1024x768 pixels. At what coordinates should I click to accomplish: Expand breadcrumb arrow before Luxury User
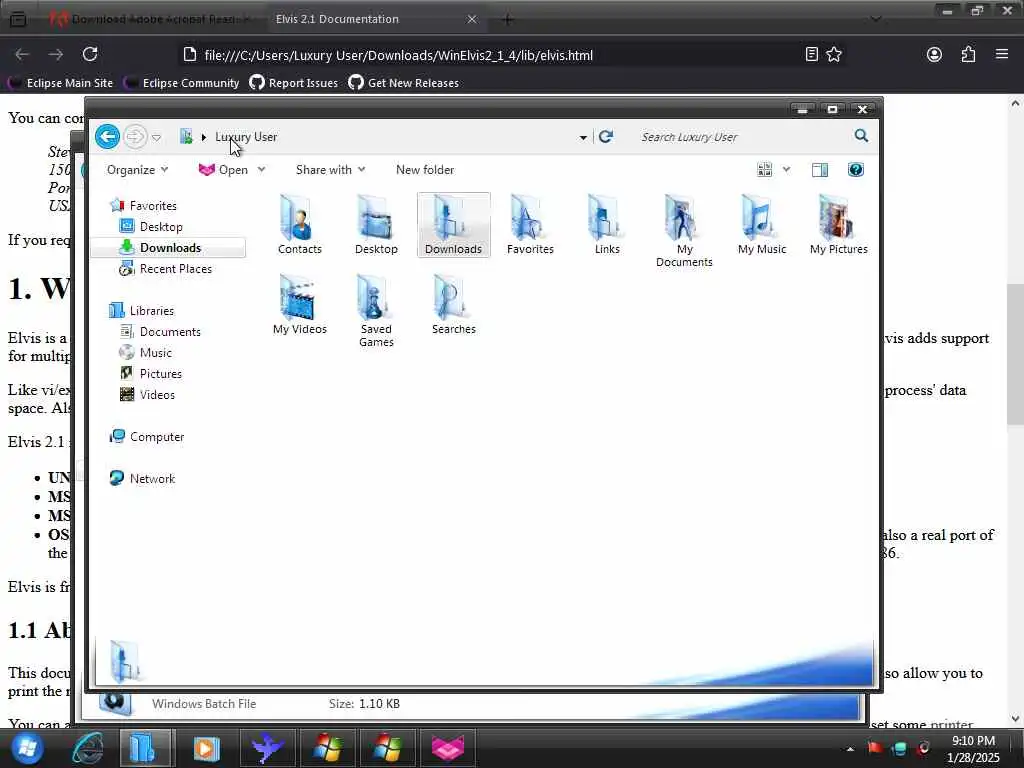[x=204, y=137]
